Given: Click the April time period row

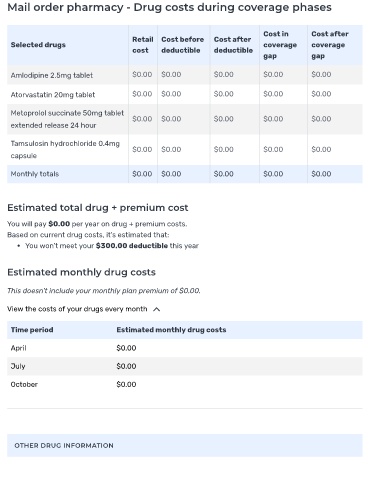Looking at the screenshot, I should [x=185, y=348].
